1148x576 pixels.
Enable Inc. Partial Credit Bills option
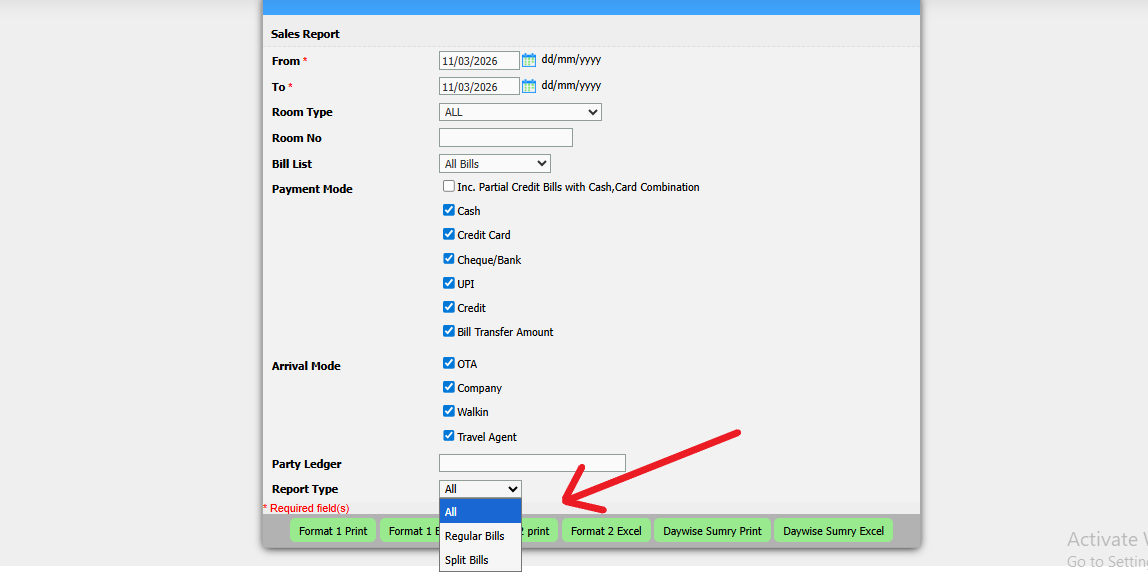[x=449, y=186]
